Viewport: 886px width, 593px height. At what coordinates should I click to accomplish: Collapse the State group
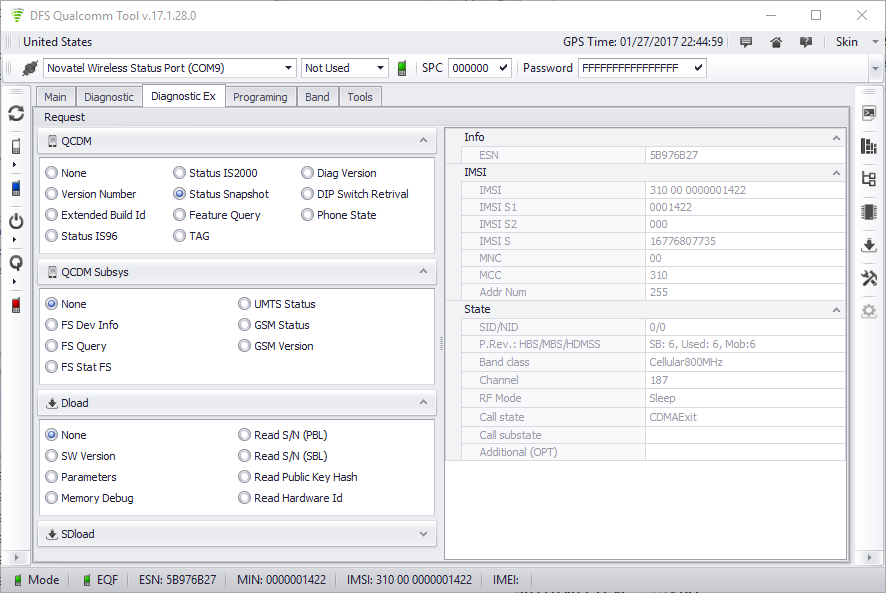coord(836,310)
